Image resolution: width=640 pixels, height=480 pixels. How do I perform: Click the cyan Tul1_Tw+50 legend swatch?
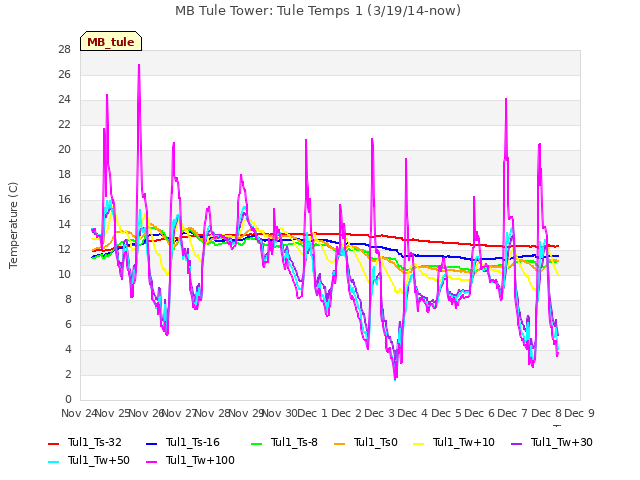click(54, 461)
